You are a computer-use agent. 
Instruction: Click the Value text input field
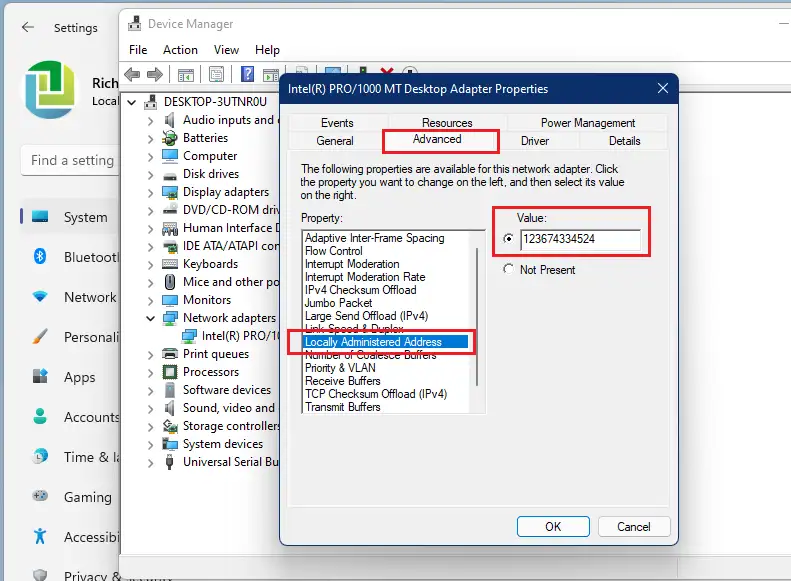581,239
